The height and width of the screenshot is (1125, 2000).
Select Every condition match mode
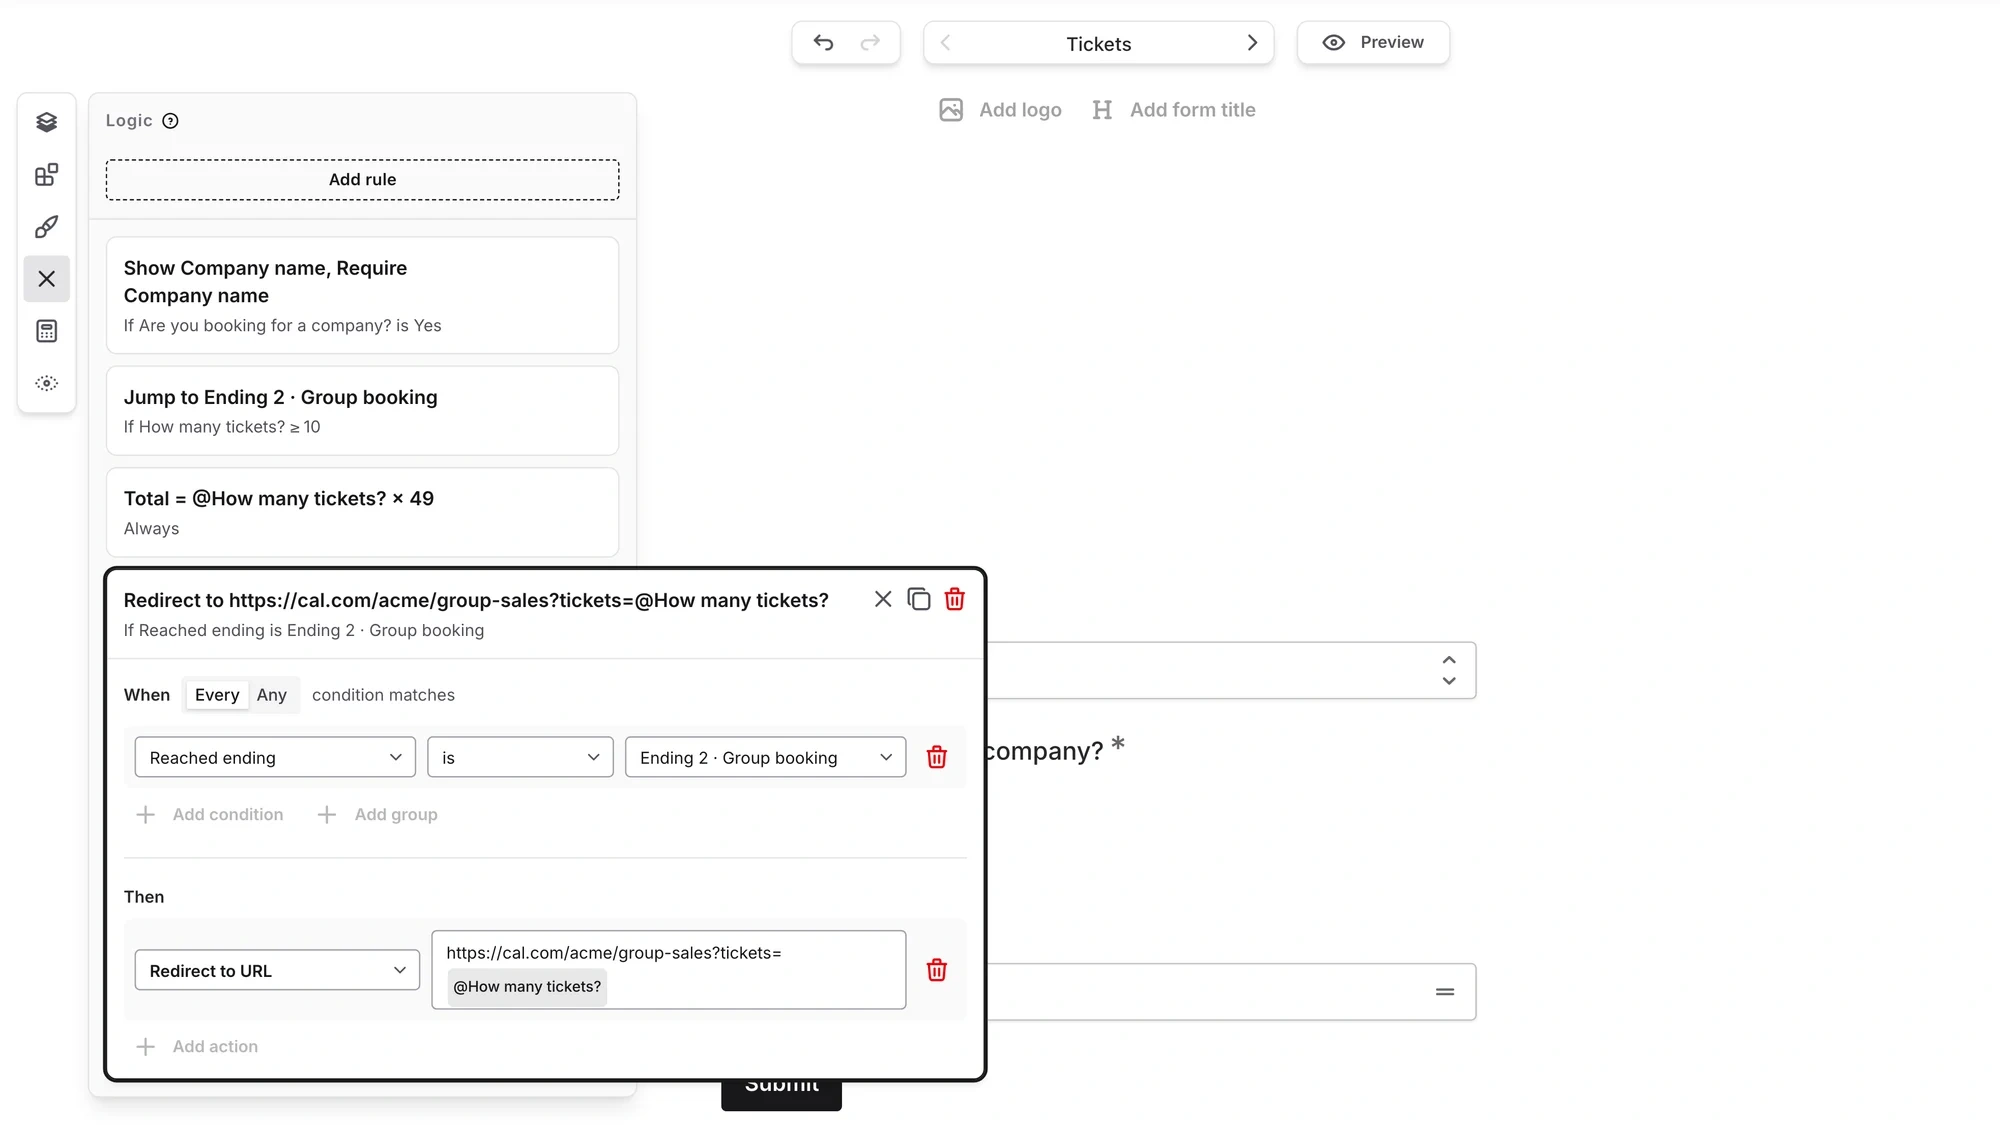pyautogui.click(x=217, y=695)
